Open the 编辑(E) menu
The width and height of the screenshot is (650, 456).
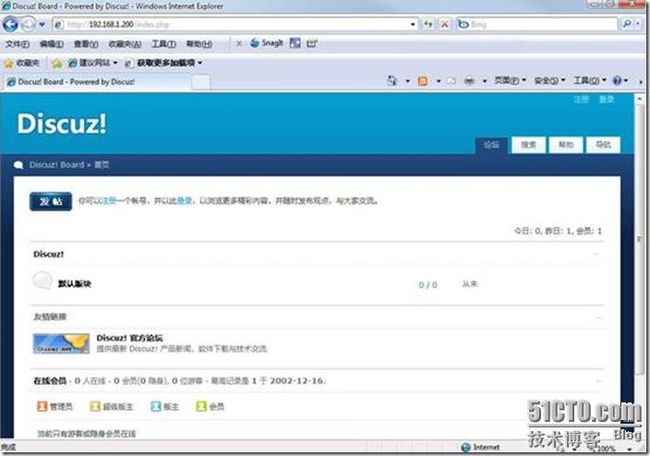(x=51, y=44)
